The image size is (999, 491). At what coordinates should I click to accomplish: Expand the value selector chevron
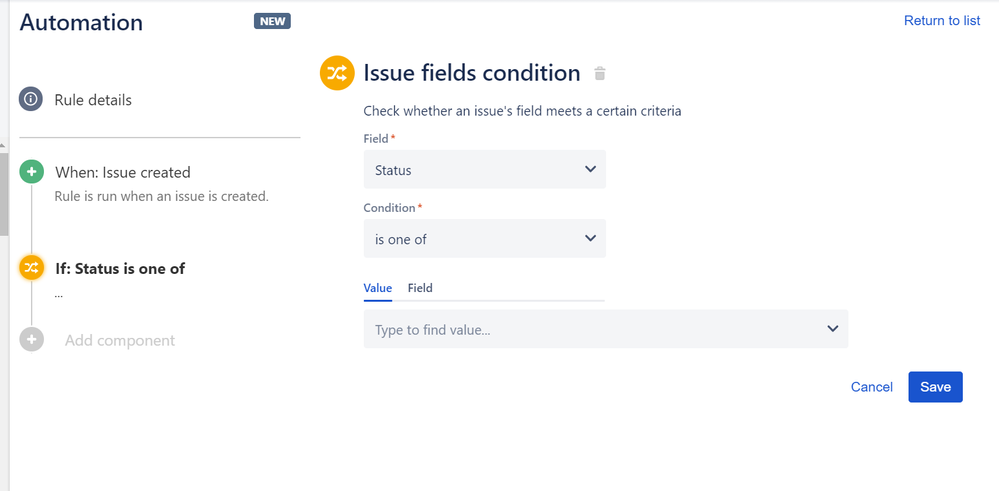pyautogui.click(x=832, y=329)
